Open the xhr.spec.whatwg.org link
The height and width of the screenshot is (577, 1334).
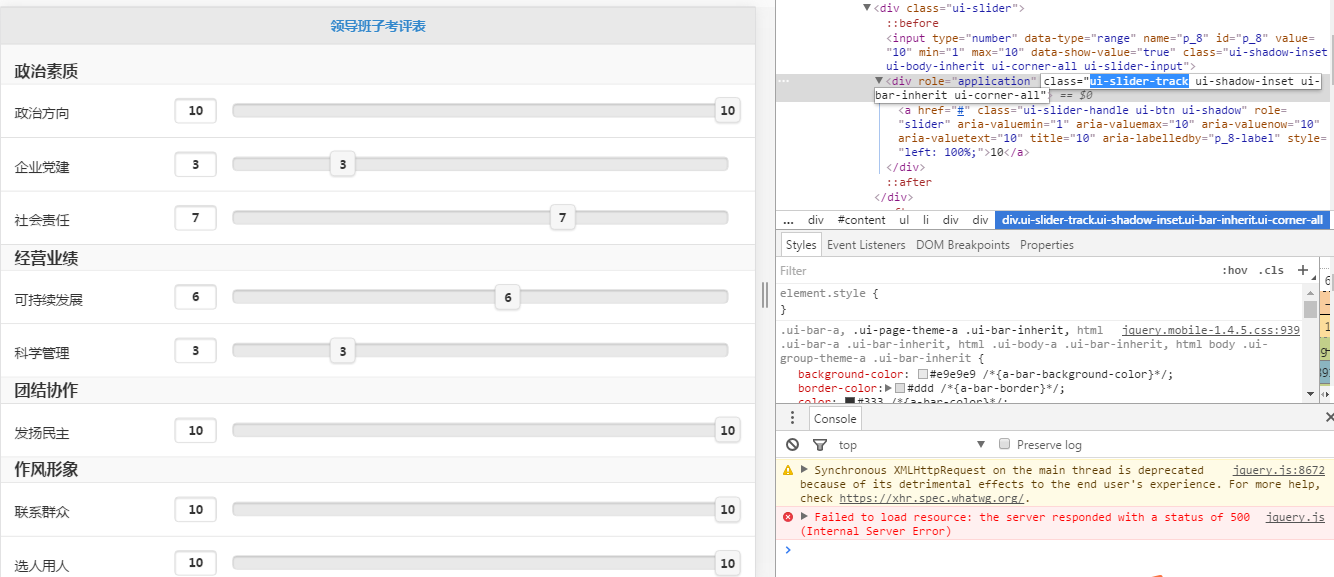pos(932,498)
